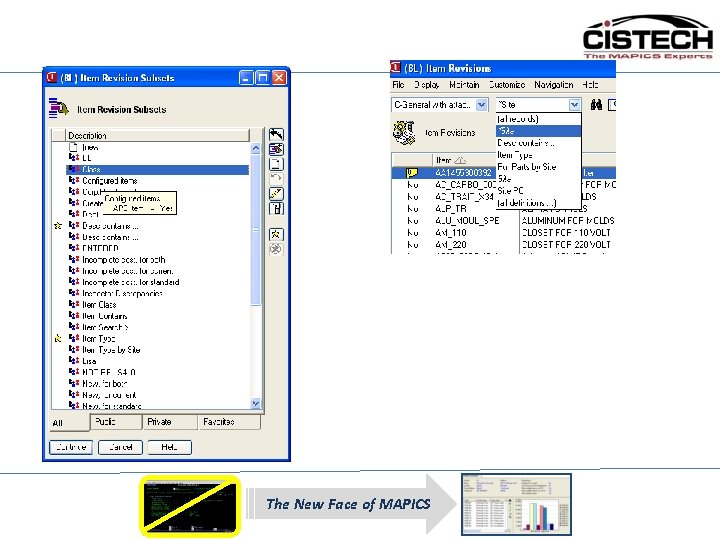Click the green-screen terminal thumbnail
The width and height of the screenshot is (720, 540).
[x=190, y=506]
